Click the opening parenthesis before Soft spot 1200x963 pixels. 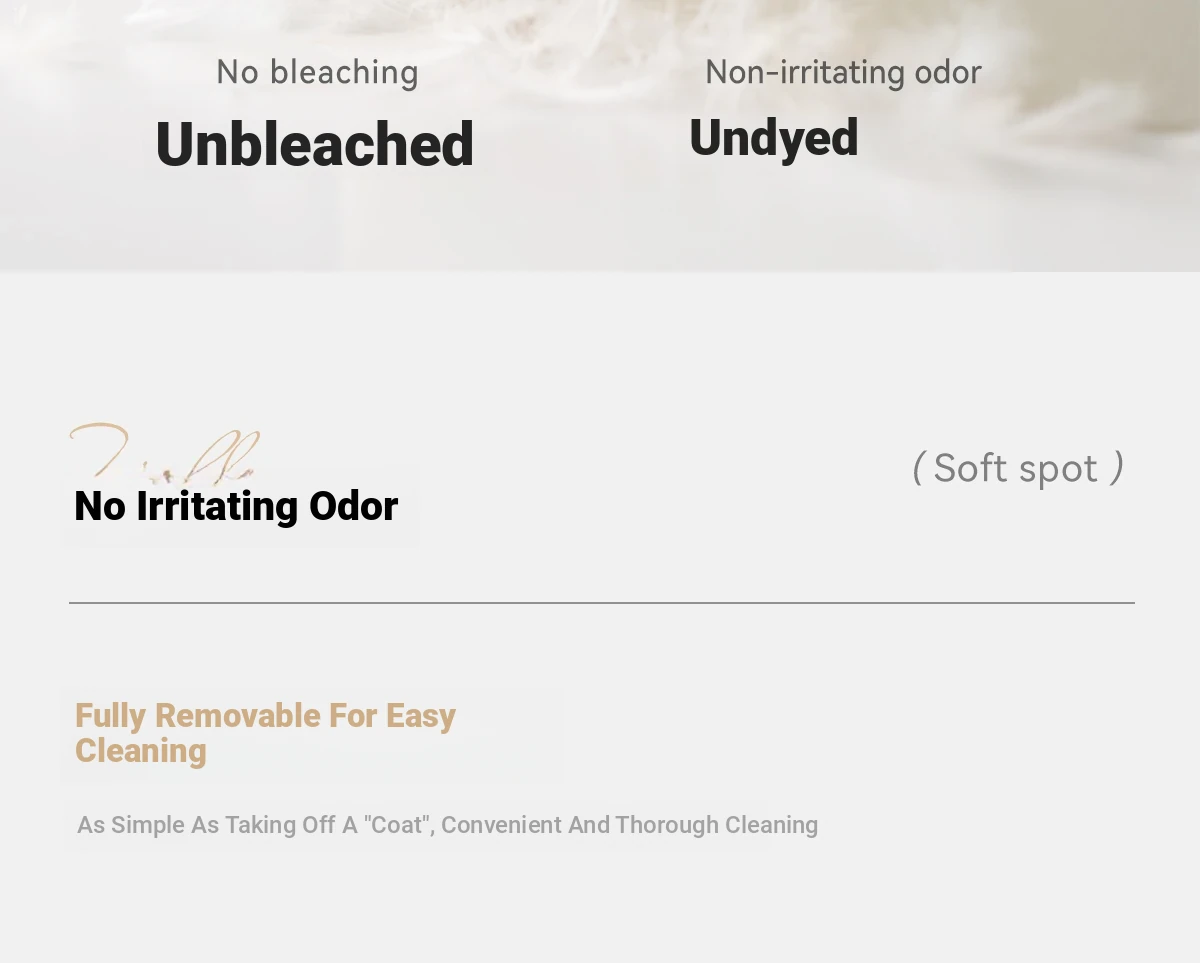[917, 468]
